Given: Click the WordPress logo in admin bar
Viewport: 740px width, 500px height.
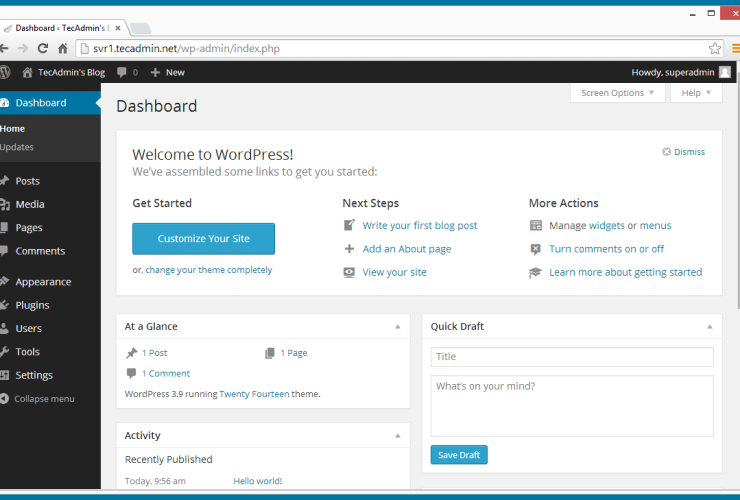Looking at the screenshot, I should tap(5, 72).
